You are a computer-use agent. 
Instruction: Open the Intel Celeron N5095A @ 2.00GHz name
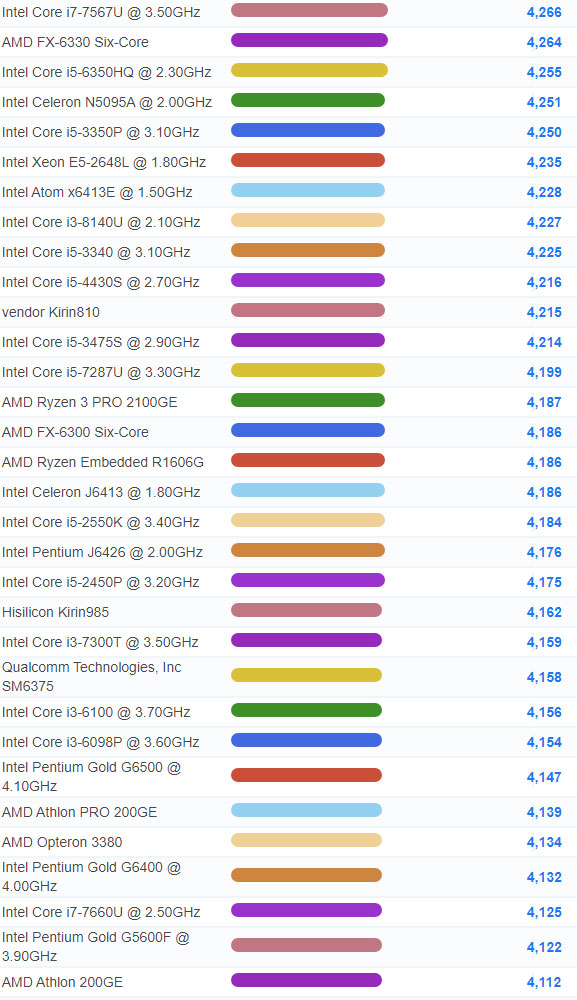(x=107, y=102)
